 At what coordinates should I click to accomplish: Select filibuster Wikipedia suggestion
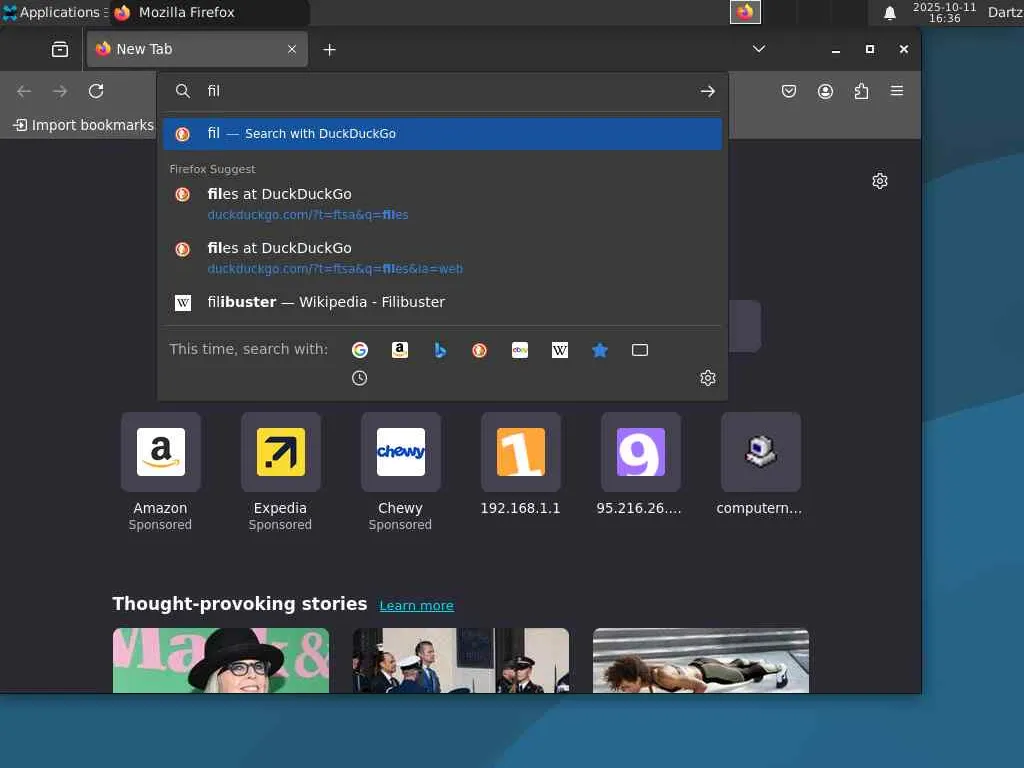click(x=443, y=302)
